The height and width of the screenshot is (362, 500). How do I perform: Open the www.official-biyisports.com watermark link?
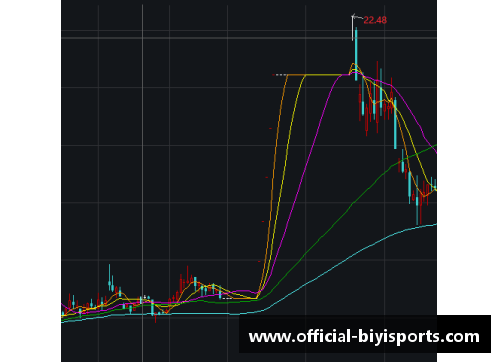(364, 336)
